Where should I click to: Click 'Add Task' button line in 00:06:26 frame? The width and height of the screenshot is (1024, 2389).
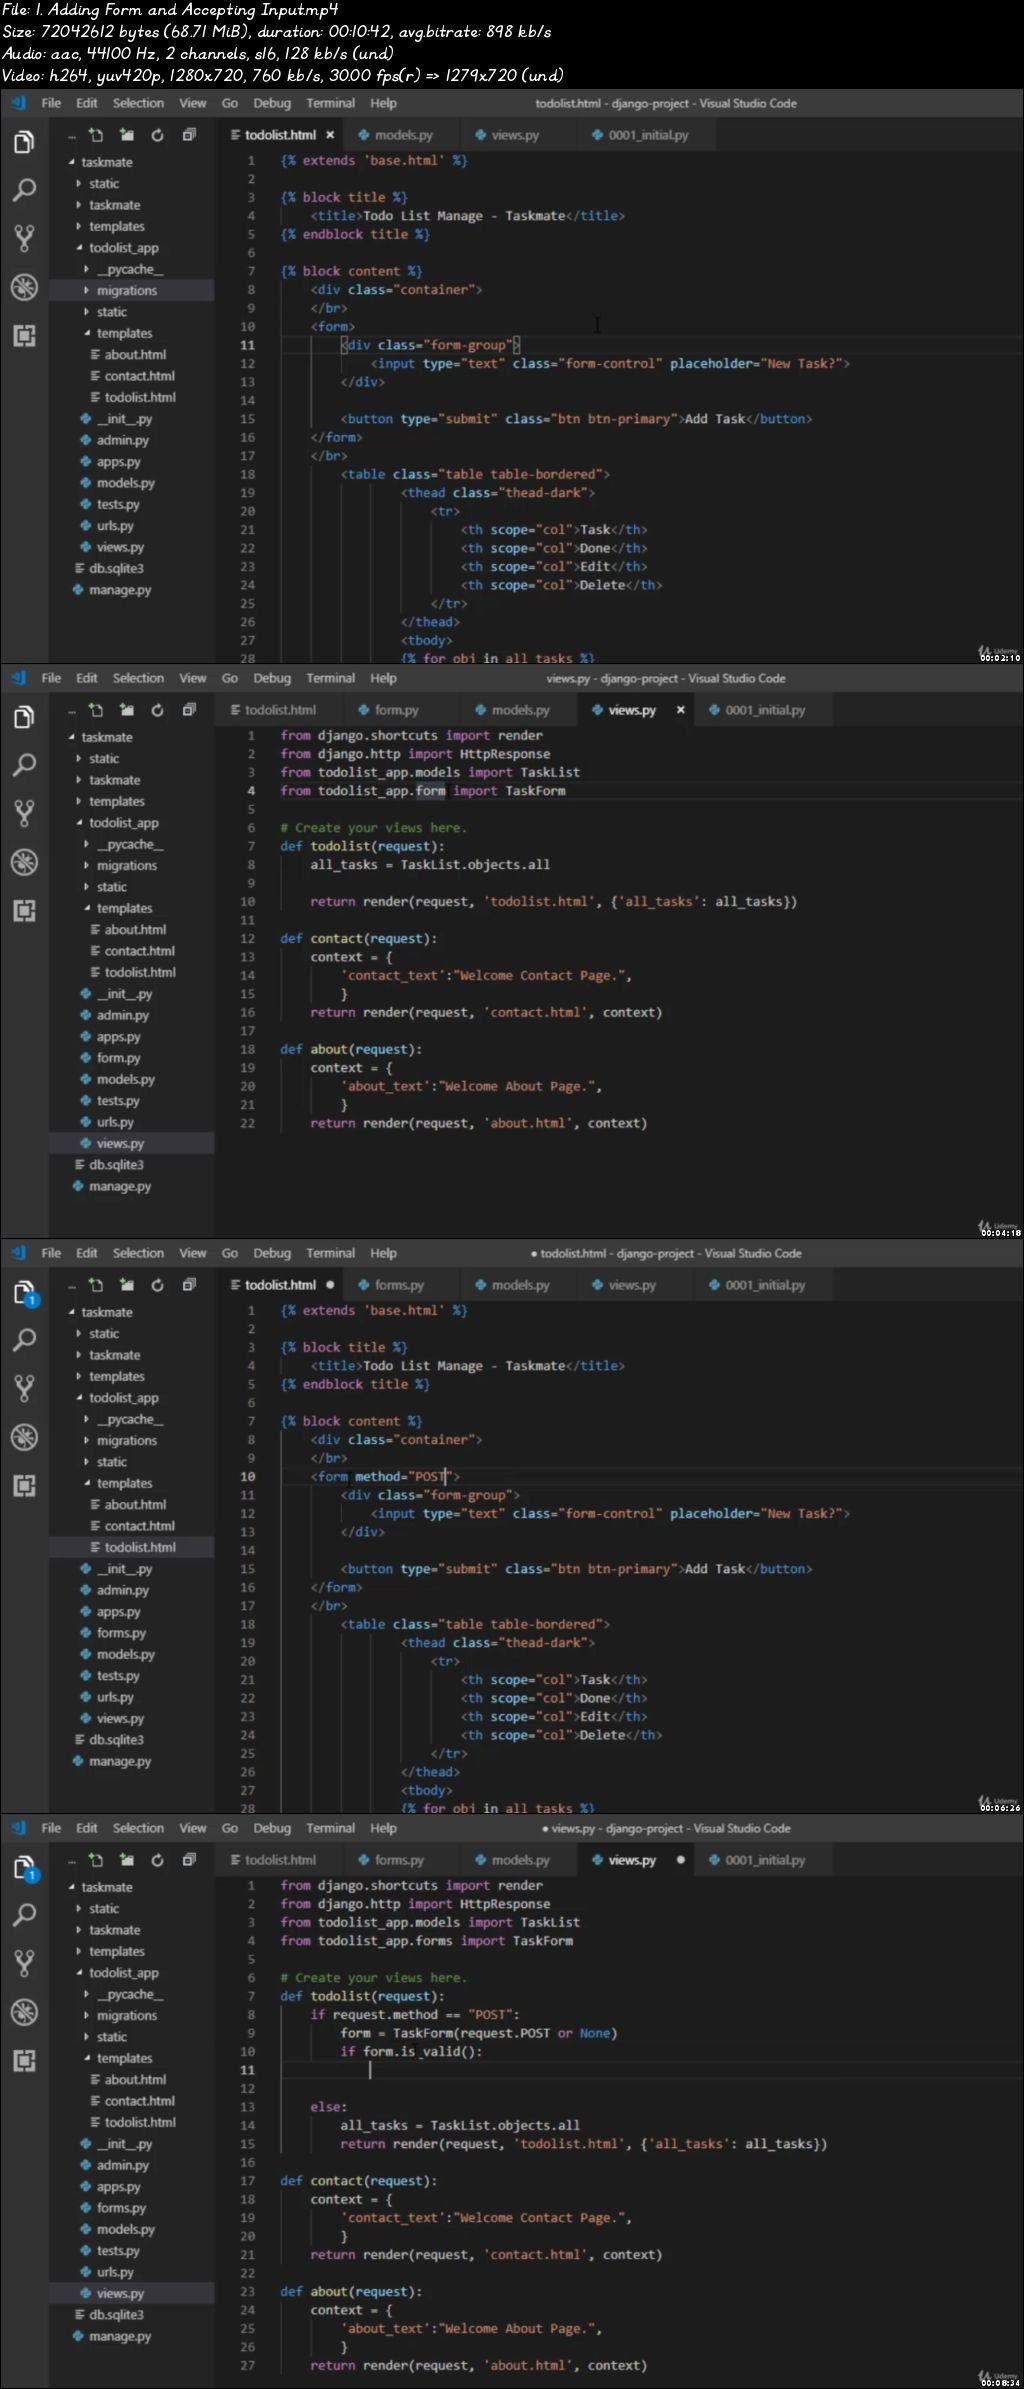pyautogui.click(x=576, y=1569)
